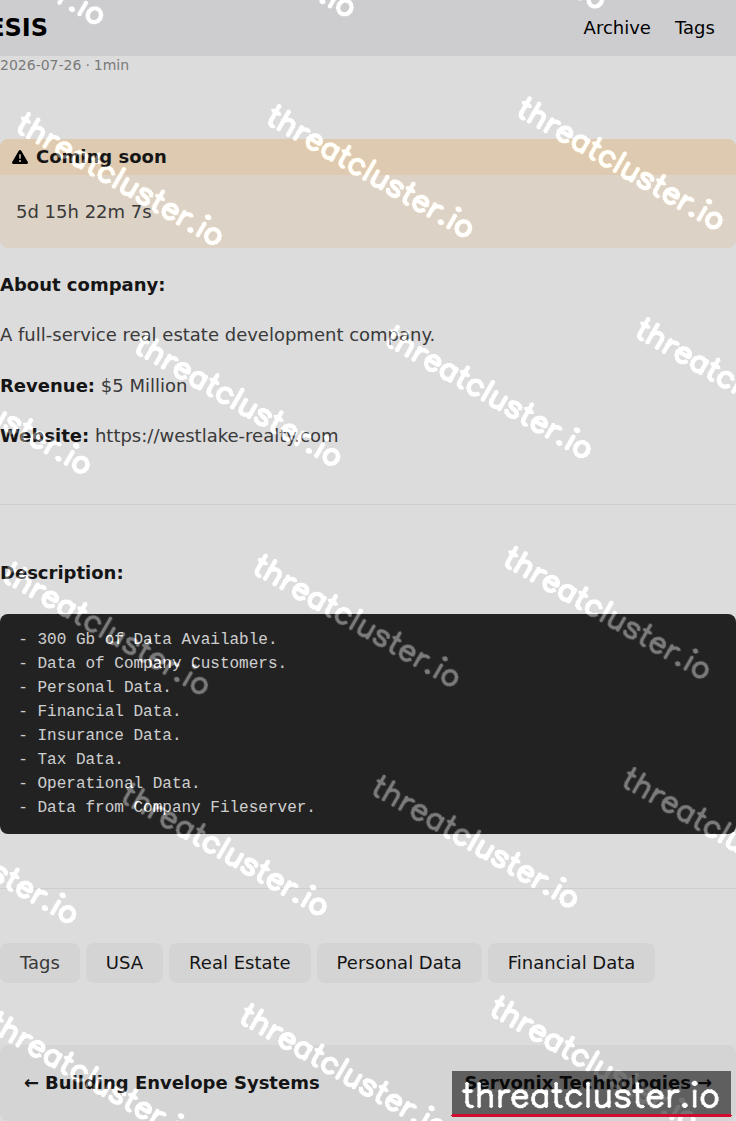Select line Data of Company Customers
Image resolution: width=736 pixels, height=1121 pixels.
tap(152, 663)
